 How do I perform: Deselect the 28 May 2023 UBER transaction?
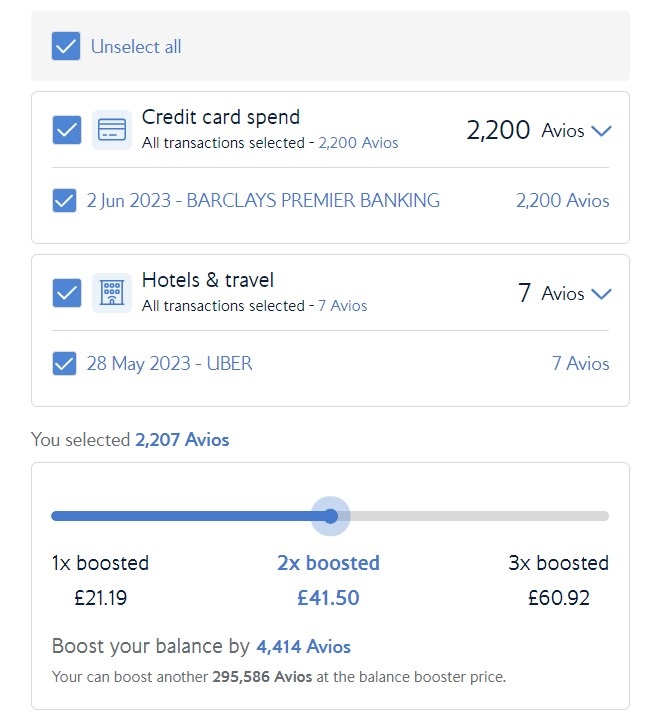click(64, 364)
